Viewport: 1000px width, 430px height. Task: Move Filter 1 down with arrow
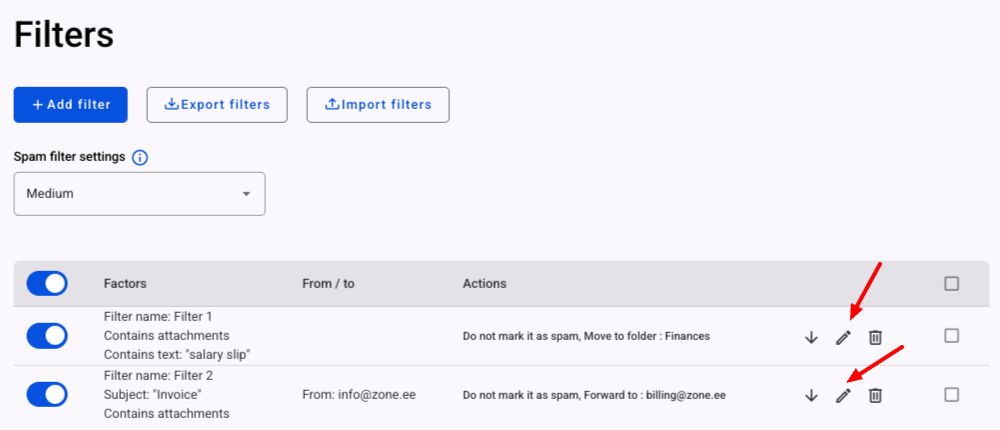pyautogui.click(x=811, y=337)
